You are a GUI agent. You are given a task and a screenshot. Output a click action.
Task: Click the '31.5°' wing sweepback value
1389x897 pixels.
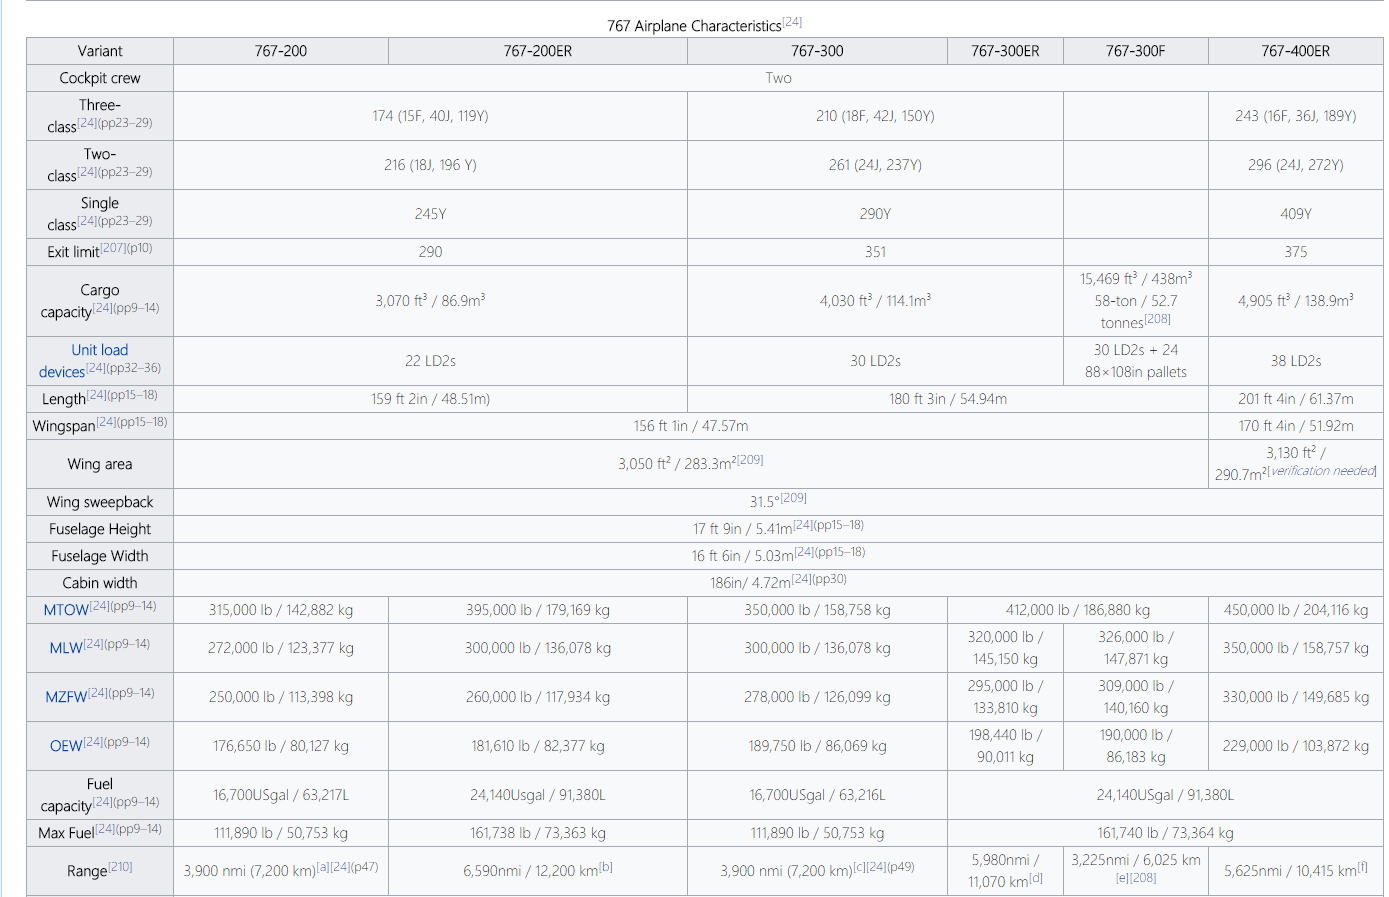coord(764,501)
